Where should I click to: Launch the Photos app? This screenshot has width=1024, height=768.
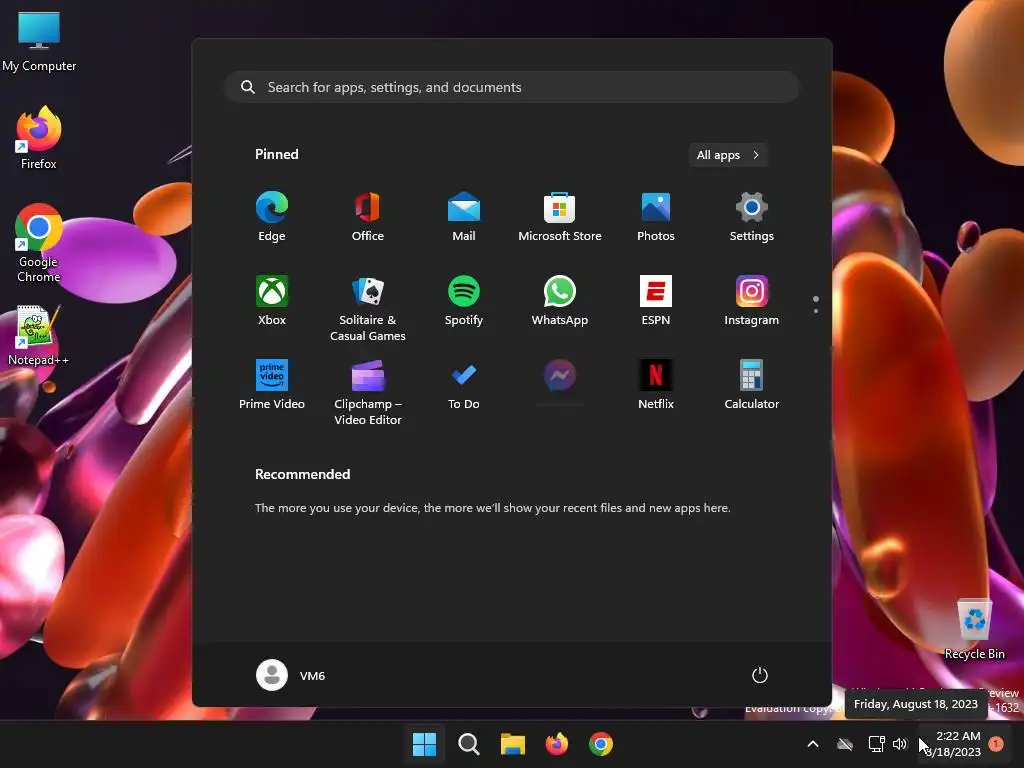point(656,217)
